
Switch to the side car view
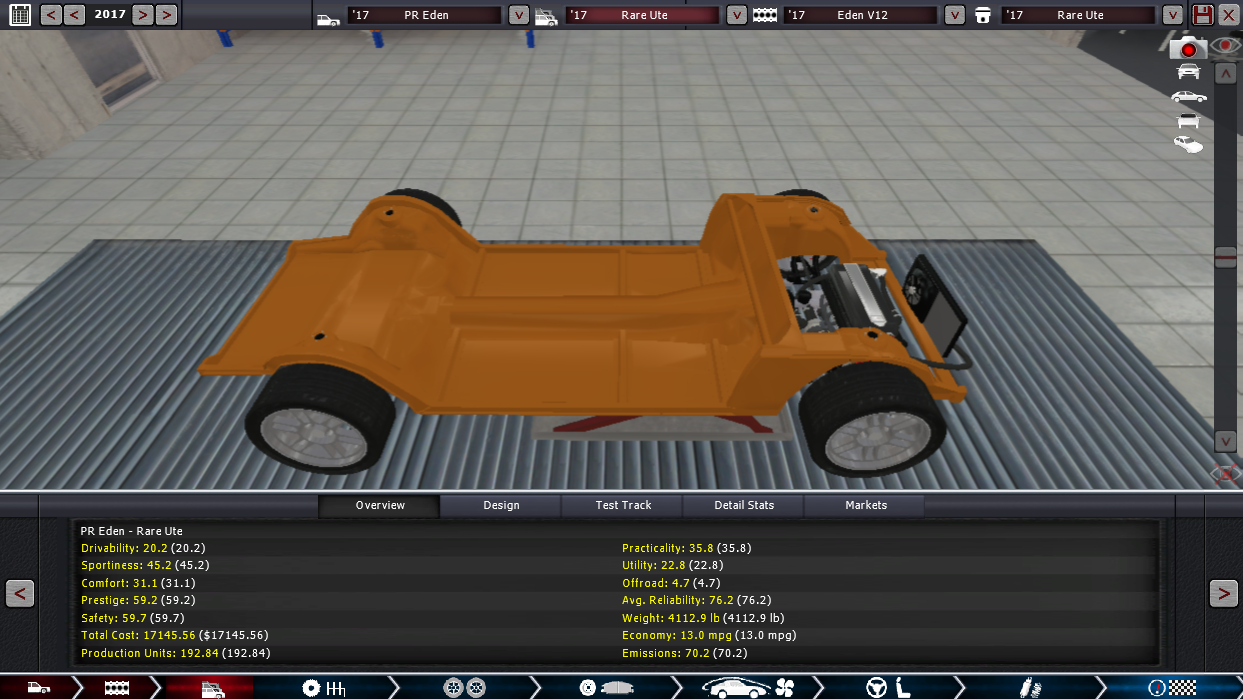[1189, 96]
